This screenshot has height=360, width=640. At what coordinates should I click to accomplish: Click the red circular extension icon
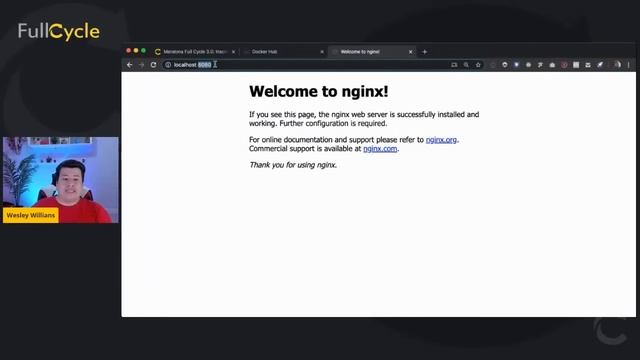click(x=564, y=65)
